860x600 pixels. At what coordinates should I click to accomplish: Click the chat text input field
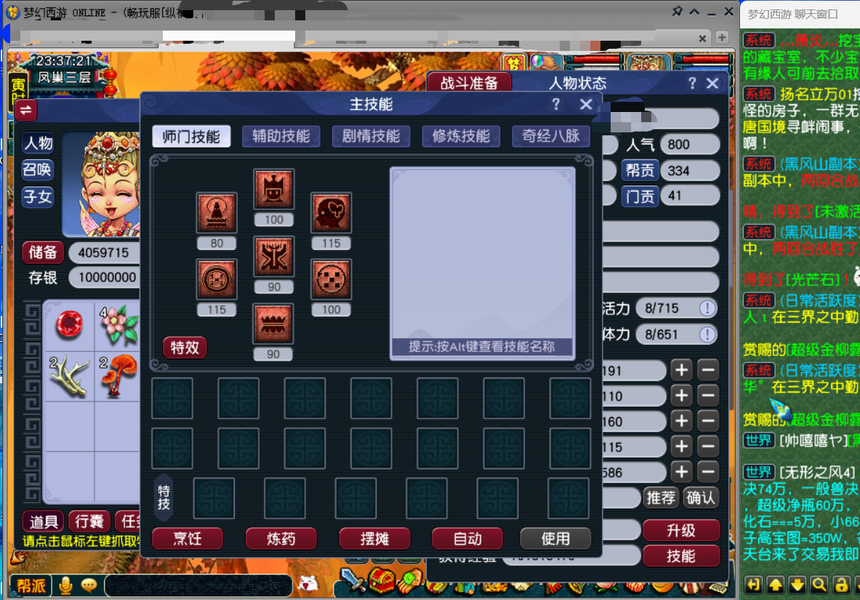coord(198,586)
